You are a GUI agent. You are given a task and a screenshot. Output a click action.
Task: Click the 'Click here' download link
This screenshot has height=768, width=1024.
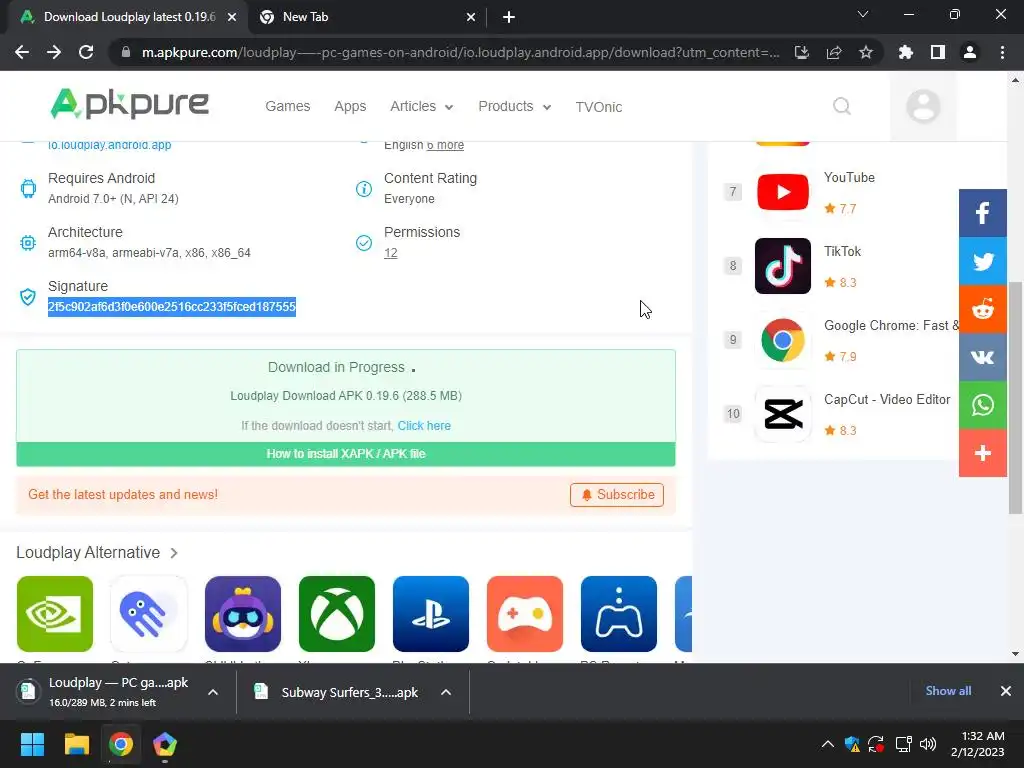[x=424, y=426]
